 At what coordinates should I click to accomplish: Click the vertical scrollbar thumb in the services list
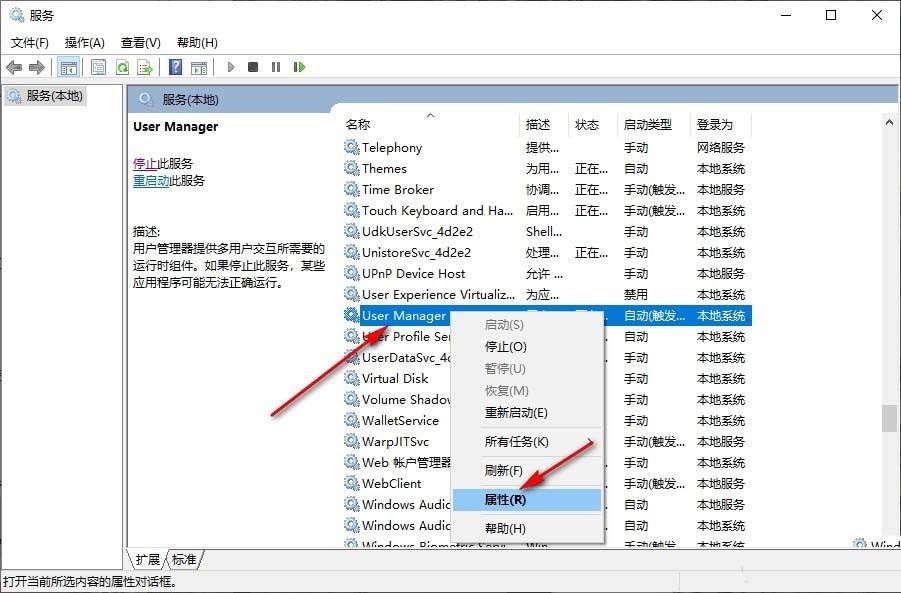click(889, 418)
